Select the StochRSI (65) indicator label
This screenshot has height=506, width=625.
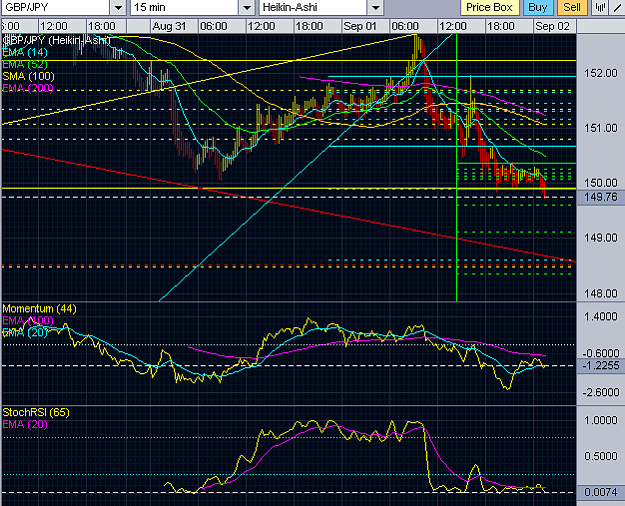[x=36, y=412]
